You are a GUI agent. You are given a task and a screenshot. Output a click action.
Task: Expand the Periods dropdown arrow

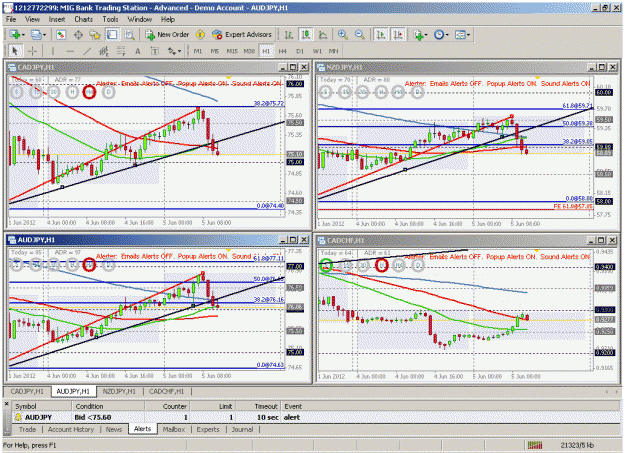[x=447, y=35]
